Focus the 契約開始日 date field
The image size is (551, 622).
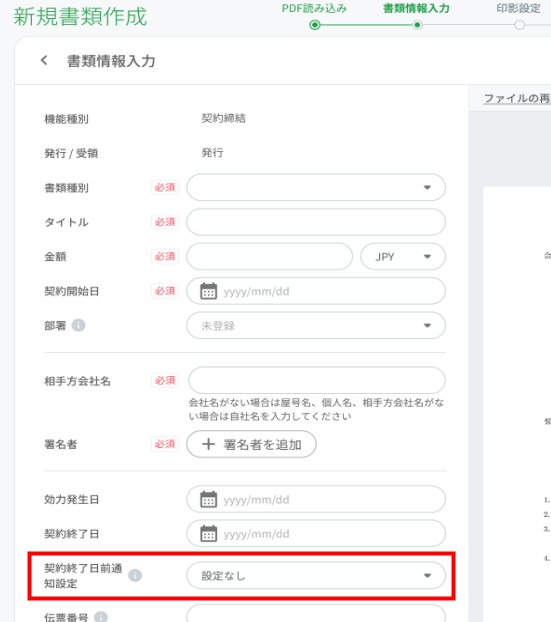316,291
